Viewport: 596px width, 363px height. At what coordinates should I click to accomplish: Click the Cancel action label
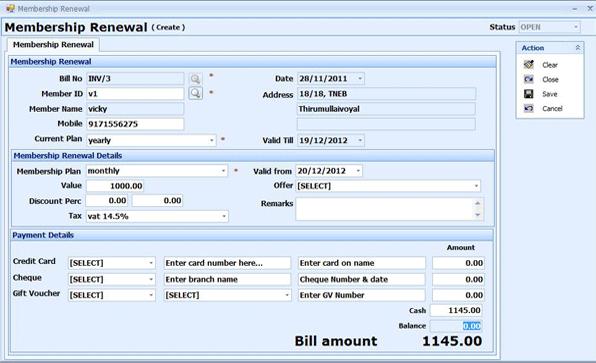pyautogui.click(x=552, y=108)
